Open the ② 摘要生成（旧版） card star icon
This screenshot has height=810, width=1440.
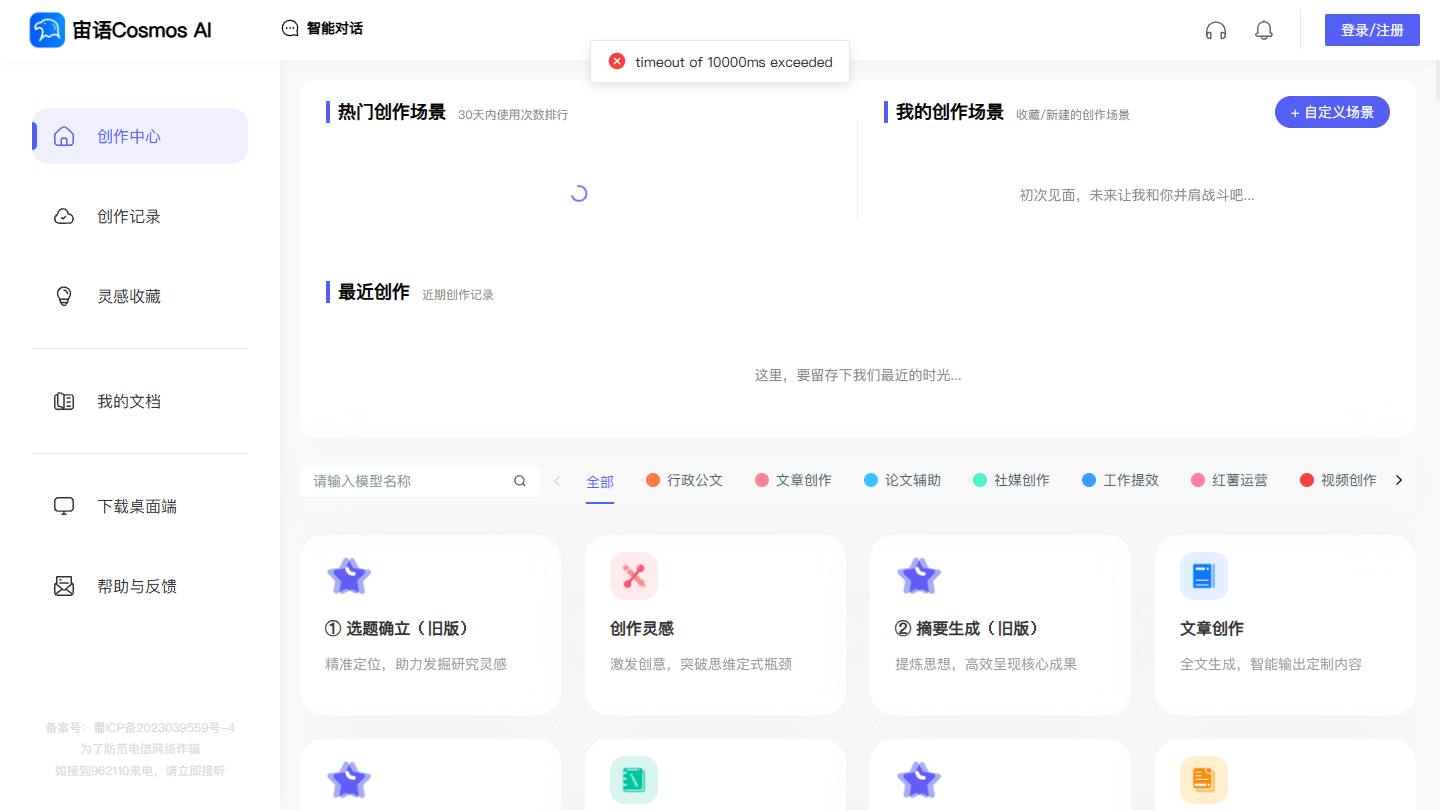(x=919, y=576)
